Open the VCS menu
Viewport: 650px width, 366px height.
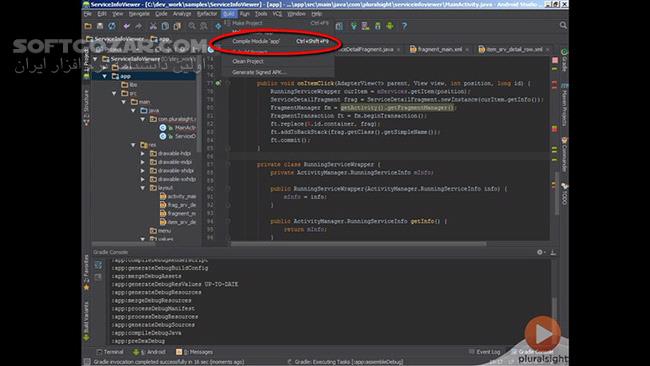click(x=277, y=14)
